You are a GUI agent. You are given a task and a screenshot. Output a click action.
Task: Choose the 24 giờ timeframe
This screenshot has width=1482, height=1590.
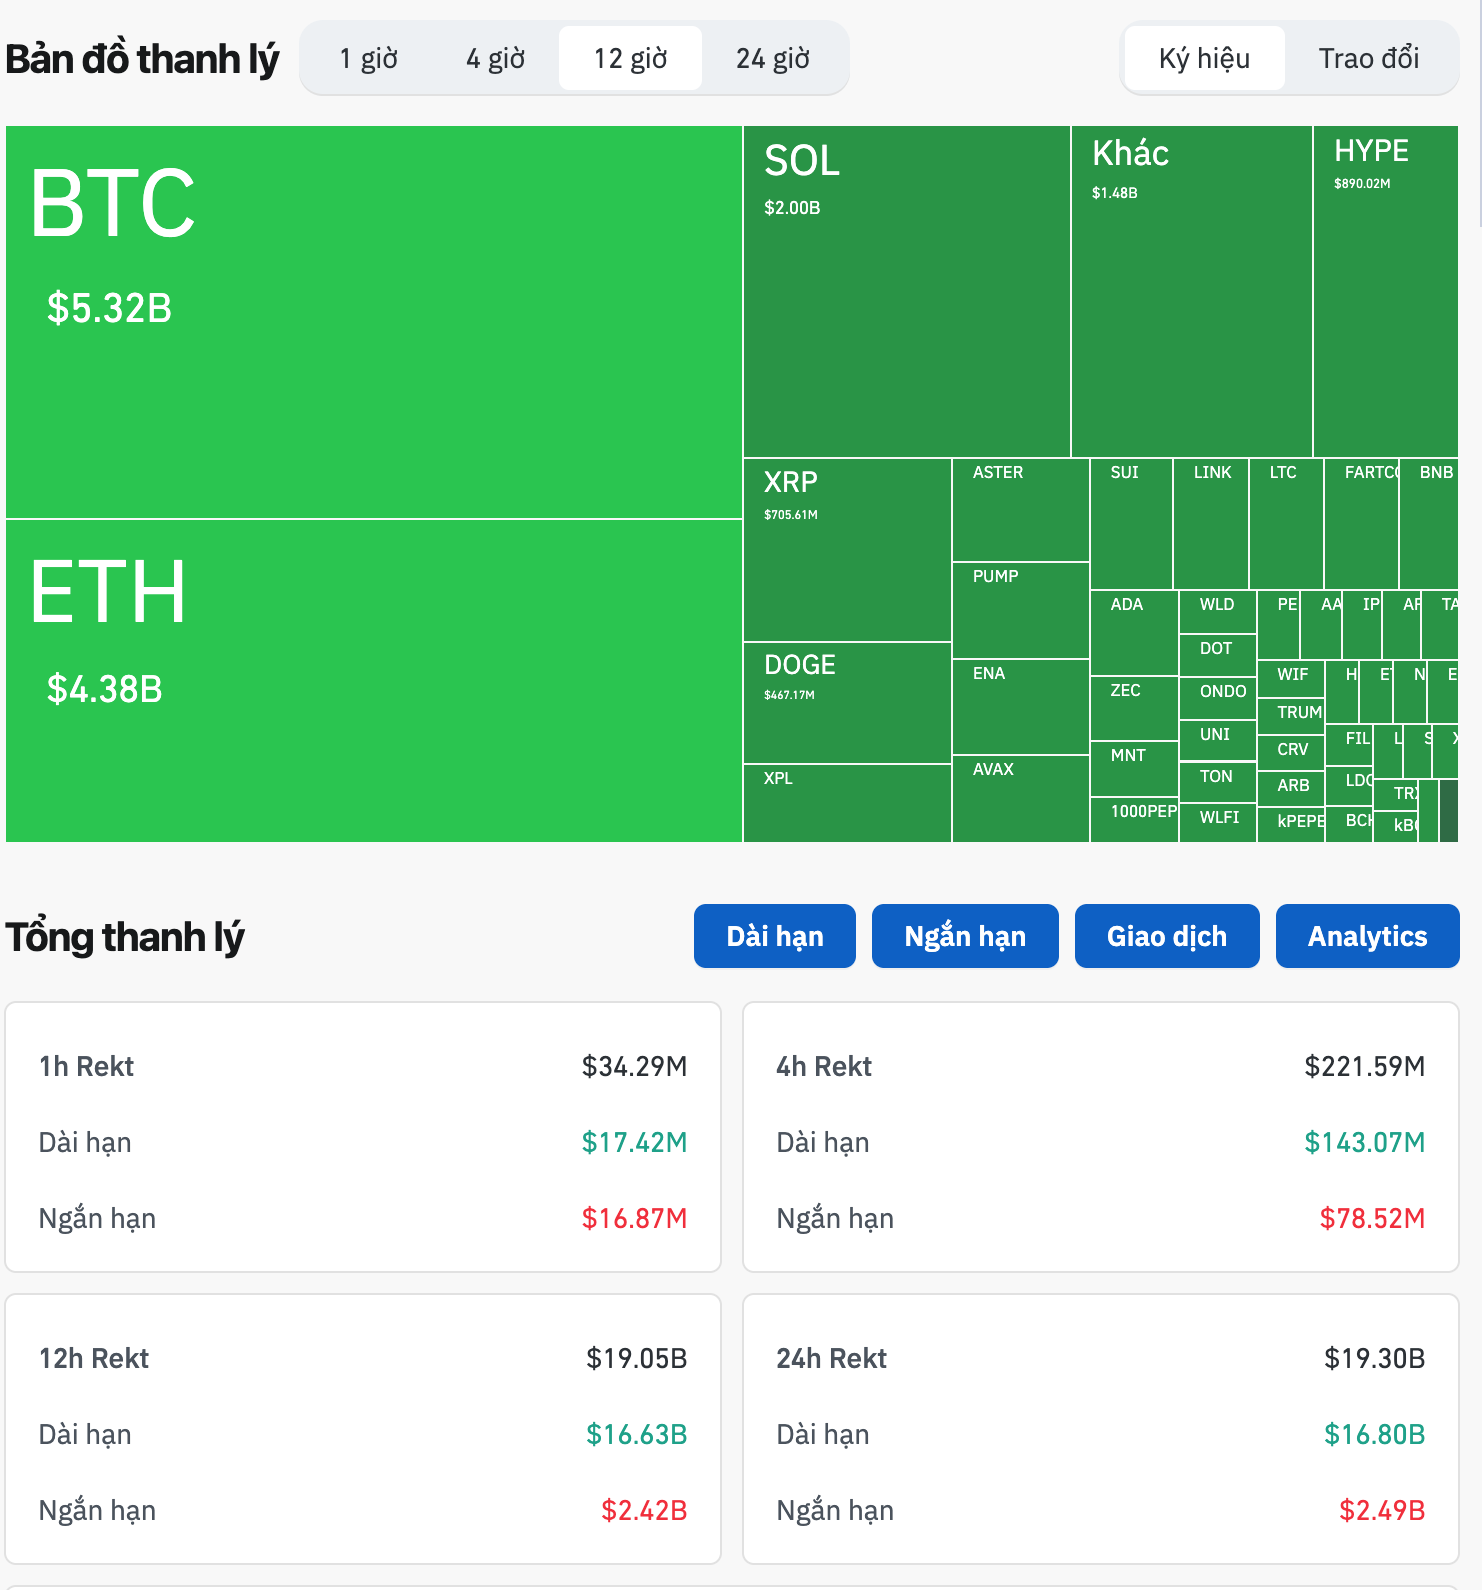coord(773,59)
